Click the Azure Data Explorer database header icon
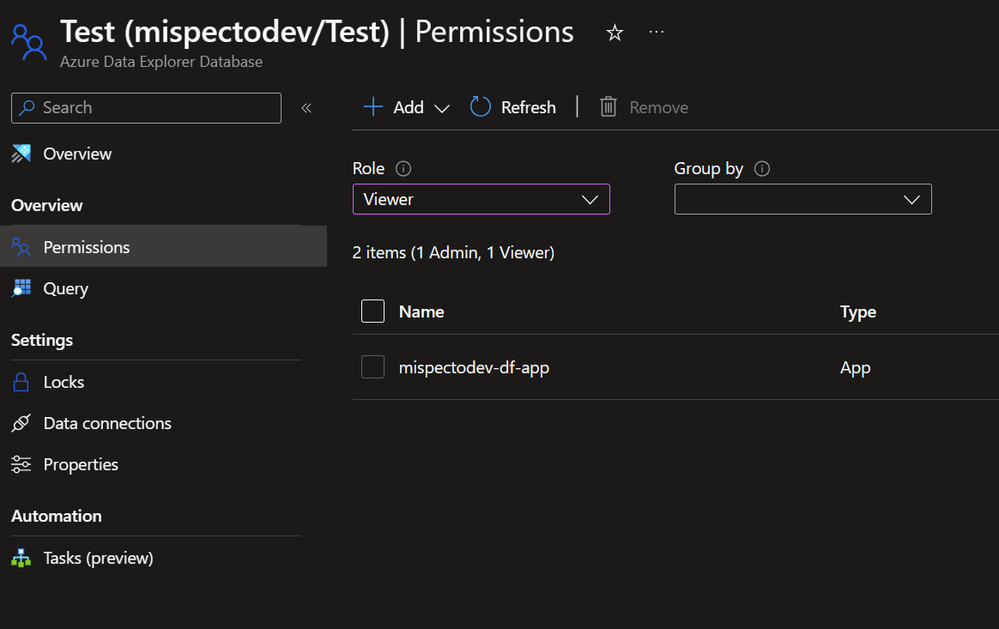This screenshot has height=629, width=999. 27,41
